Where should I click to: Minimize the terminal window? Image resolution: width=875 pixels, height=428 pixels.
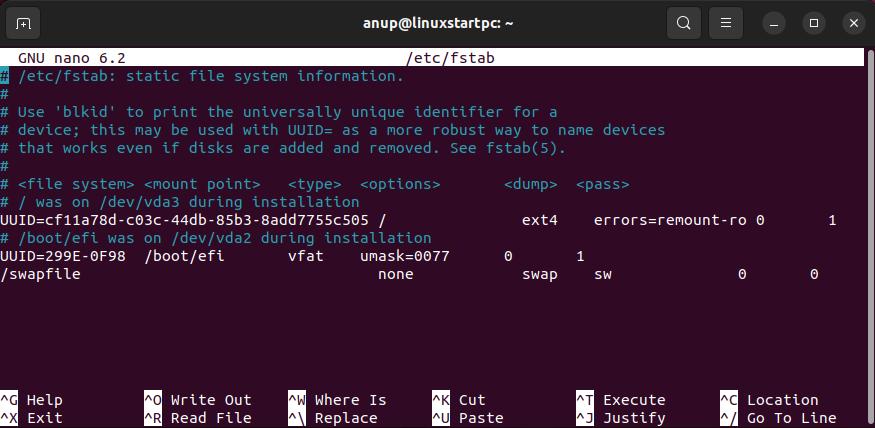pos(773,23)
